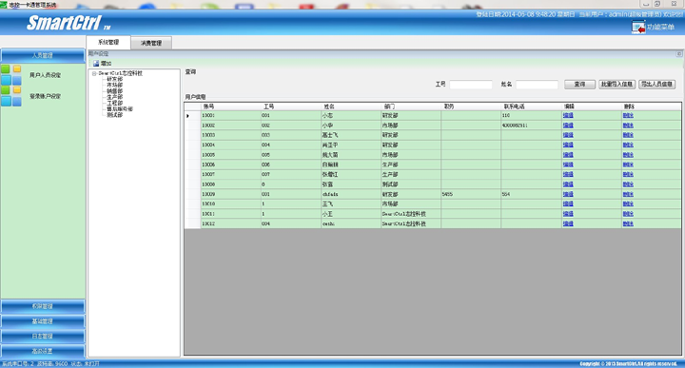Click 编辑 link for account 13001
The image size is (685, 368).
[568, 115]
